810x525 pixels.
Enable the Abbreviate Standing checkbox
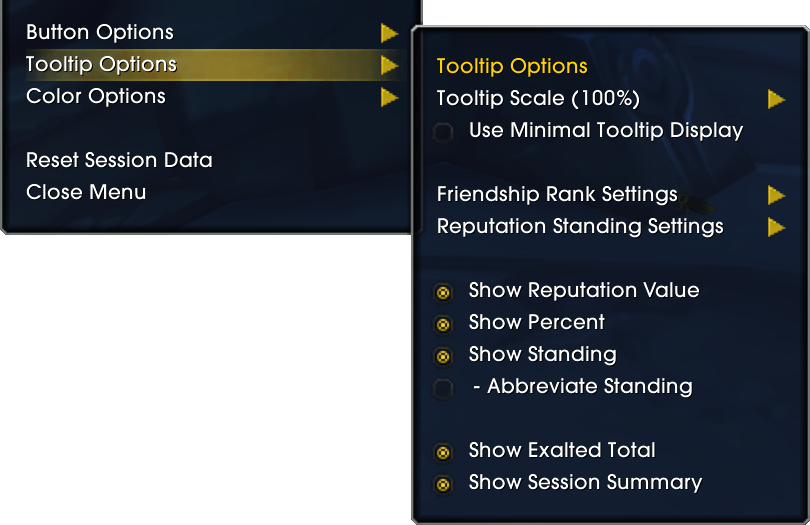point(443,388)
